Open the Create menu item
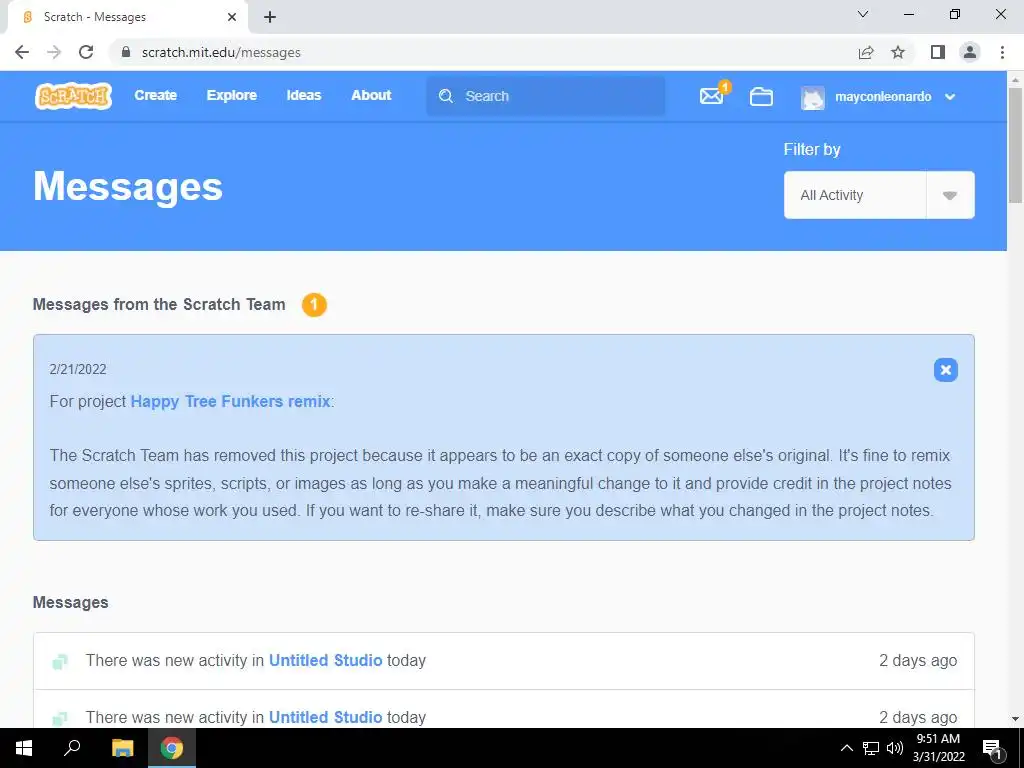 [155, 95]
